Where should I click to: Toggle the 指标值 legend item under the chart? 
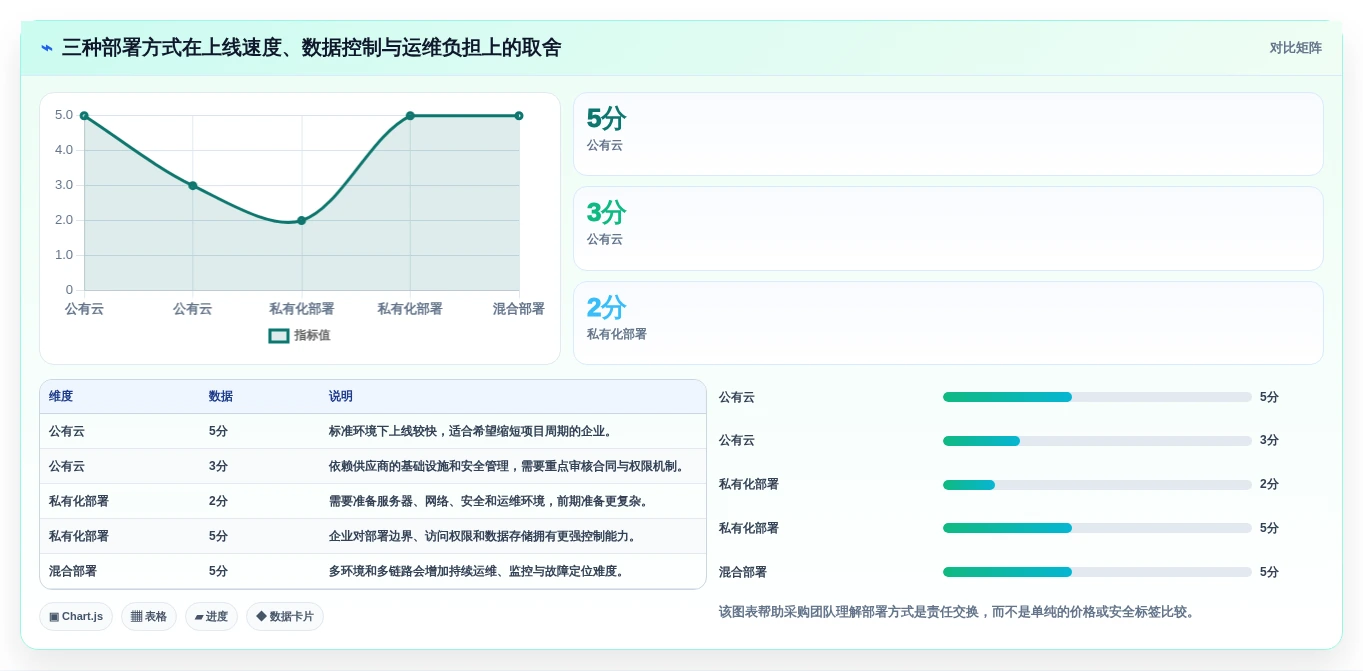[x=299, y=335]
